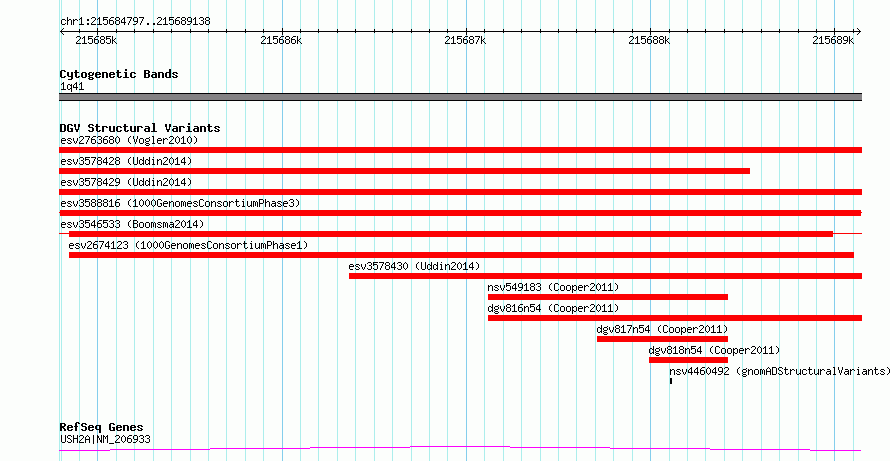Open the esv3578428 (Uddin2014) label
This screenshot has width=890, height=461.
[126, 161]
